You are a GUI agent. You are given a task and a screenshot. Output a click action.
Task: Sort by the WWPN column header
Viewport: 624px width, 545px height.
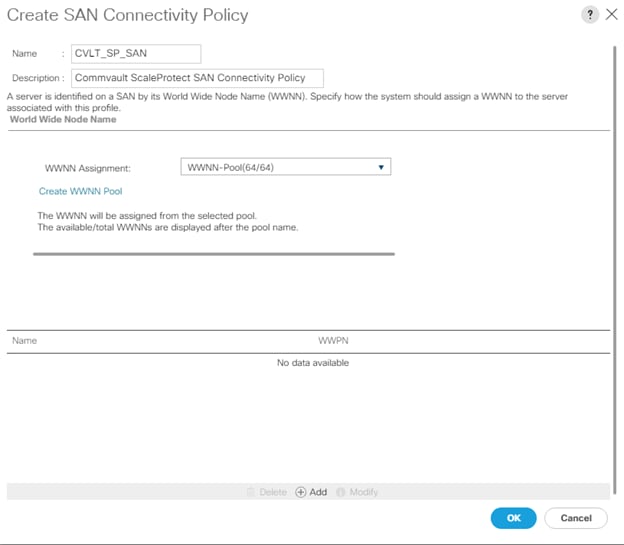333,341
